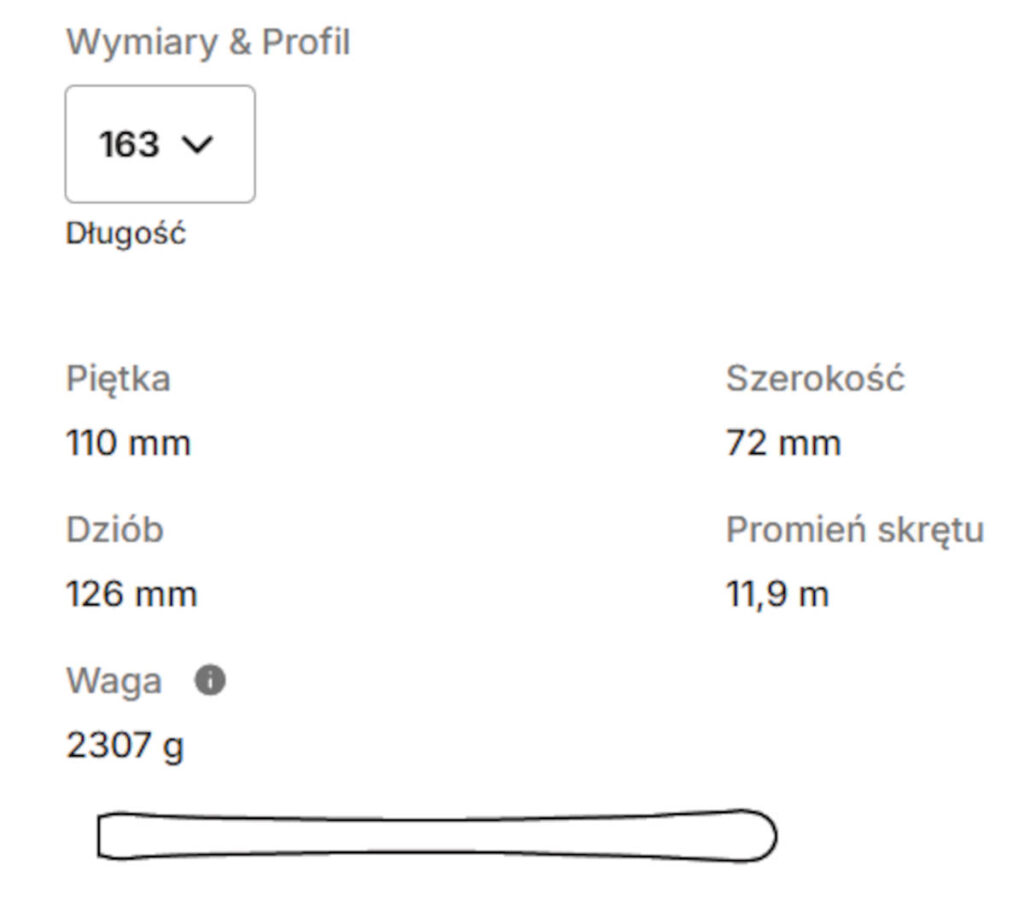Click the word Wymiary in the heading
Viewport: 1024px width, 919px height.
(127, 43)
